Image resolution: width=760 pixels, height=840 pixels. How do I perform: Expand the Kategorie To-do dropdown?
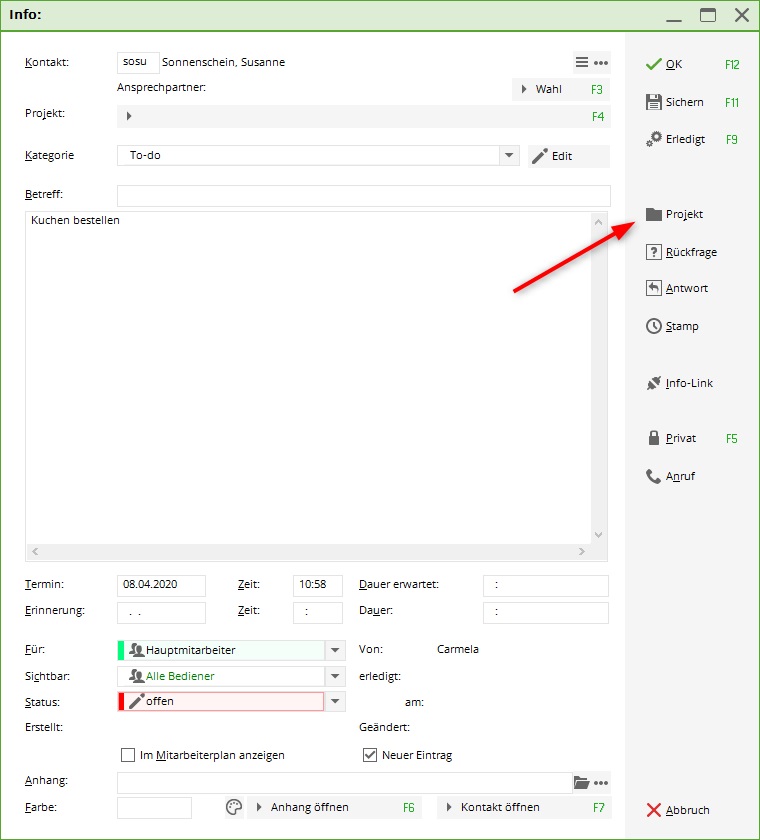click(x=509, y=156)
